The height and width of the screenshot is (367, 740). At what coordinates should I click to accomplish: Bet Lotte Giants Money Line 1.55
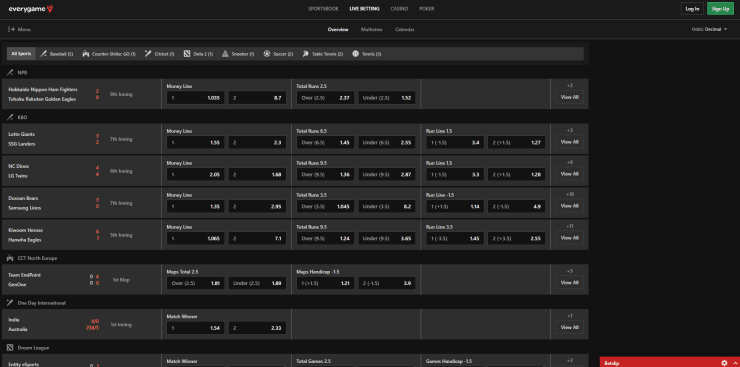(195, 142)
